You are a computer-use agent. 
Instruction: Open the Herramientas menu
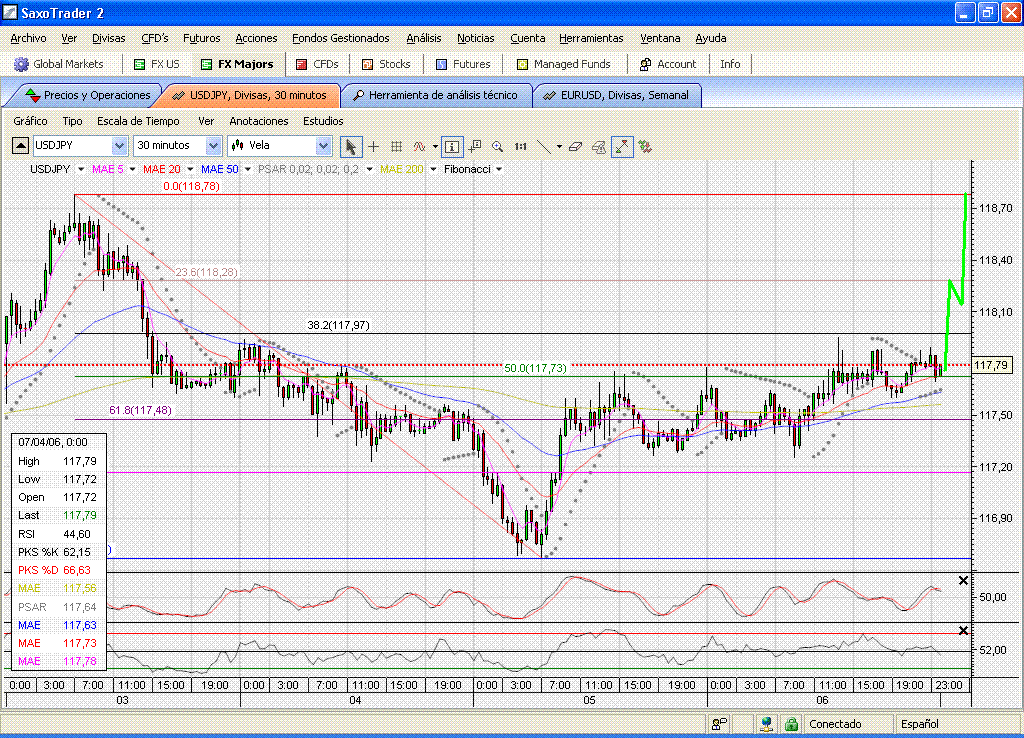[591, 39]
